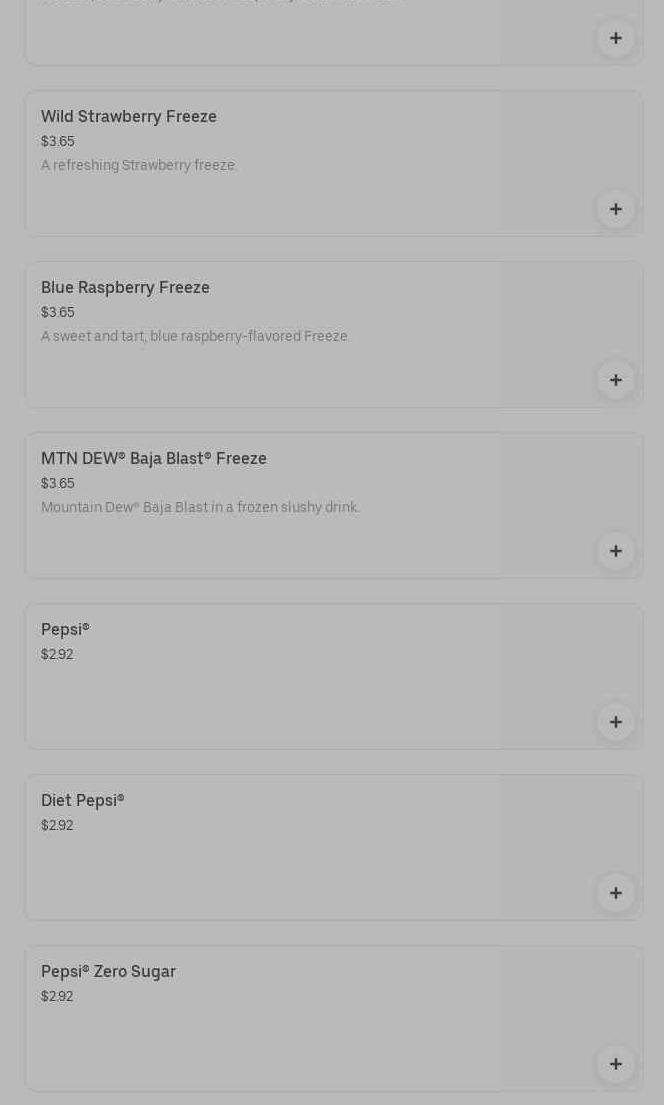Select the Baja Blast frozen slushy drink description

pyautogui.click(x=200, y=508)
